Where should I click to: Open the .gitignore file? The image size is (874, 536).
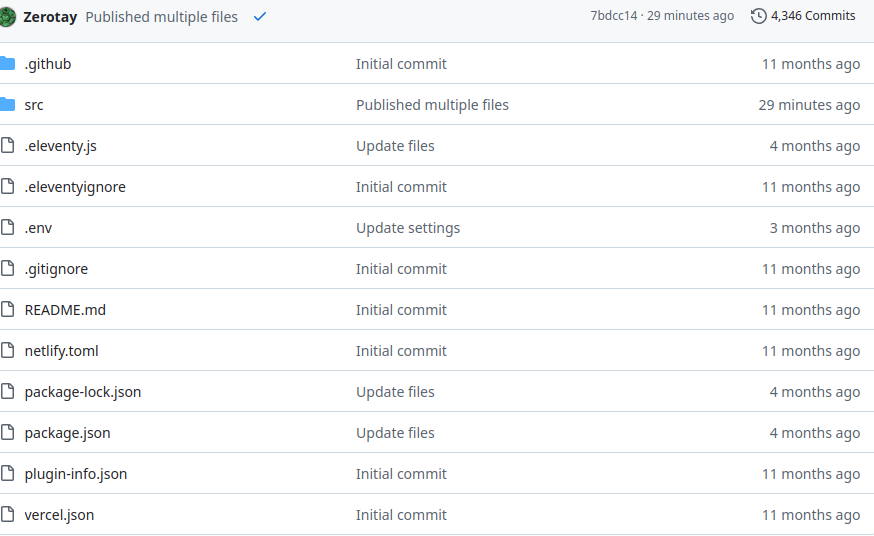(56, 269)
